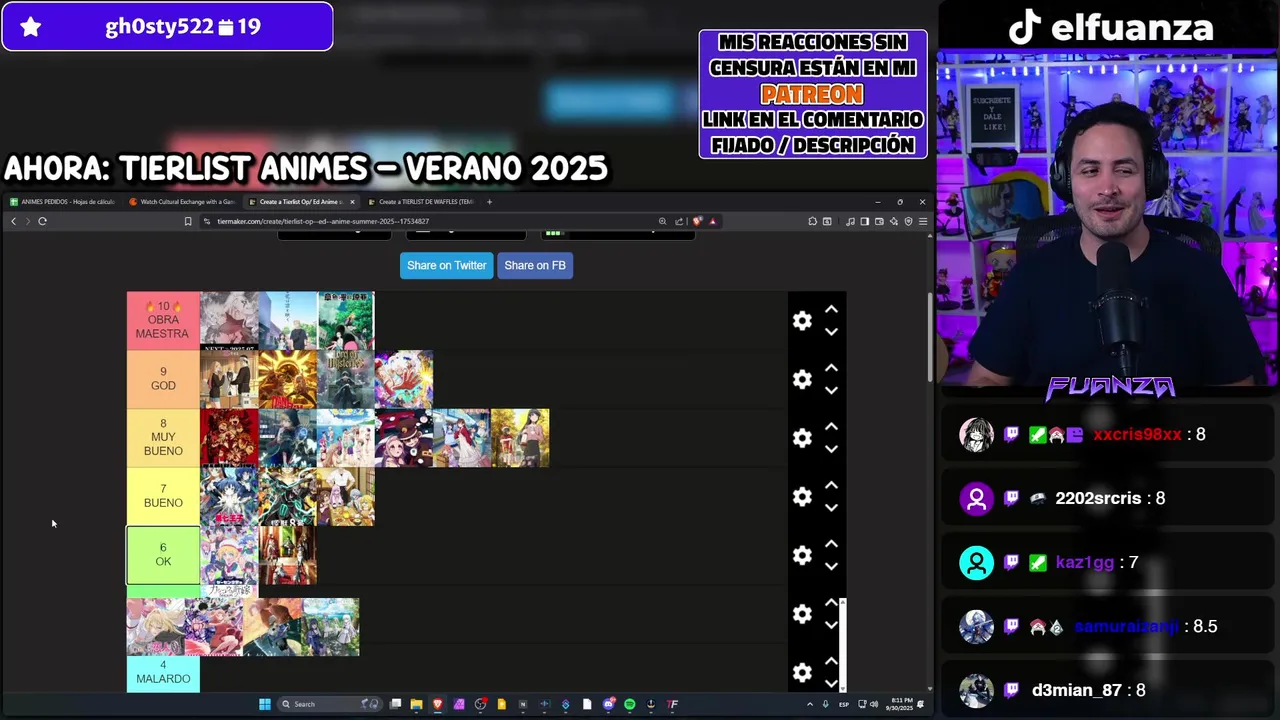Bookmark this page icon
Image resolution: width=1280 pixels, height=720 pixels.
click(188, 221)
